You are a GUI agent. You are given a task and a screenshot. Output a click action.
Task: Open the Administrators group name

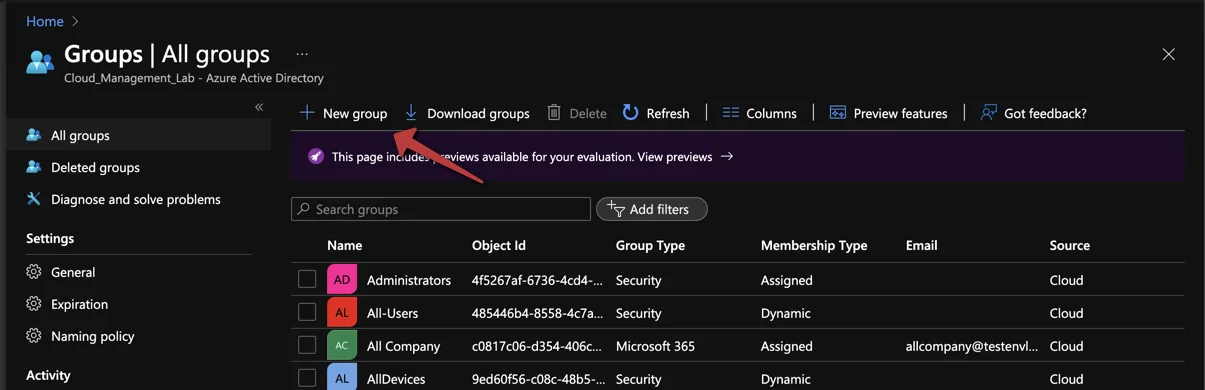409,280
